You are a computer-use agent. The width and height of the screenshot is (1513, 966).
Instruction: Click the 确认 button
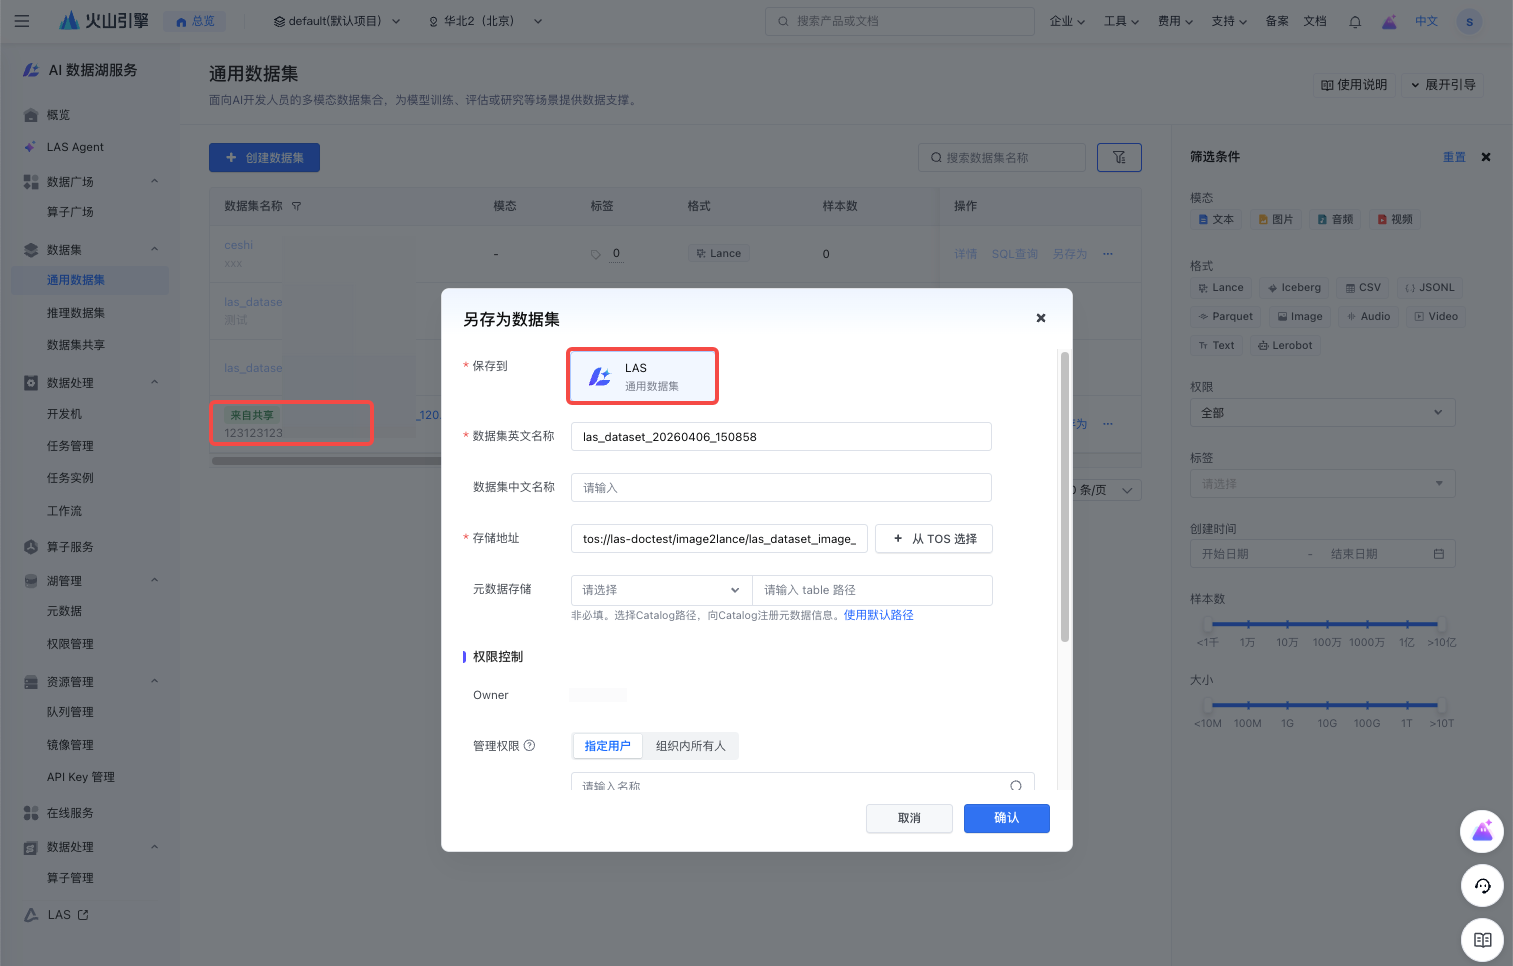click(1006, 818)
